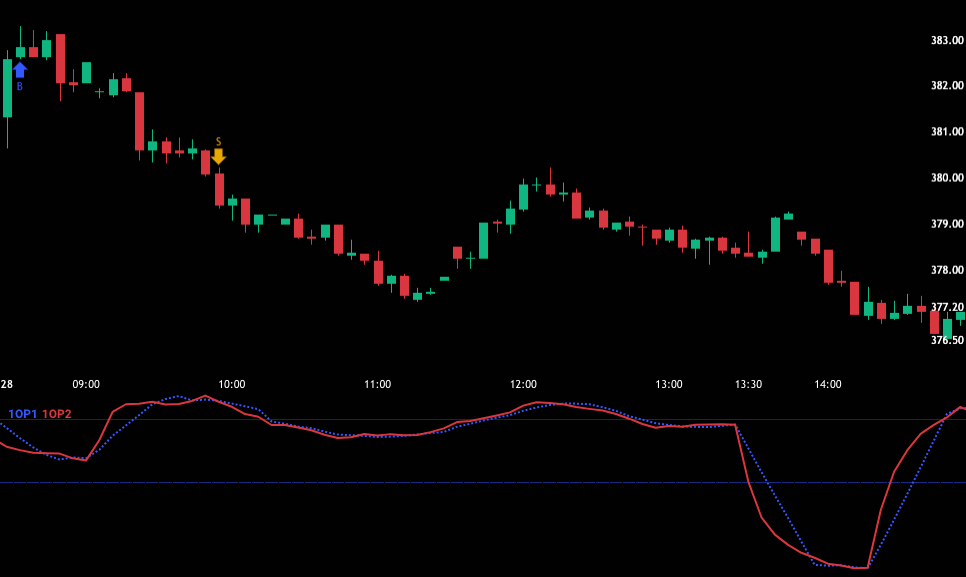Screen dimensions: 966x577
Task: Click the large green candle before 12:00
Action: click(x=484, y=240)
